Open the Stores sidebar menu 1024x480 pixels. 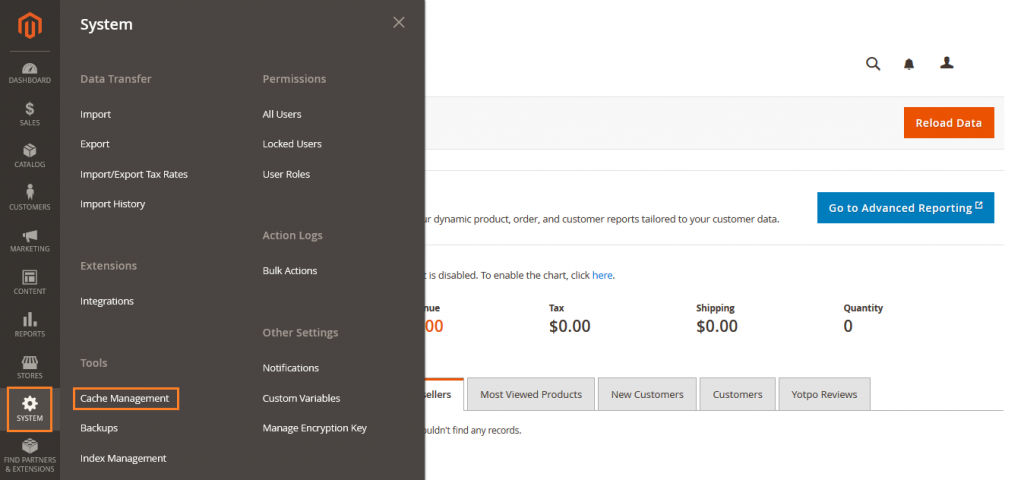click(x=30, y=367)
